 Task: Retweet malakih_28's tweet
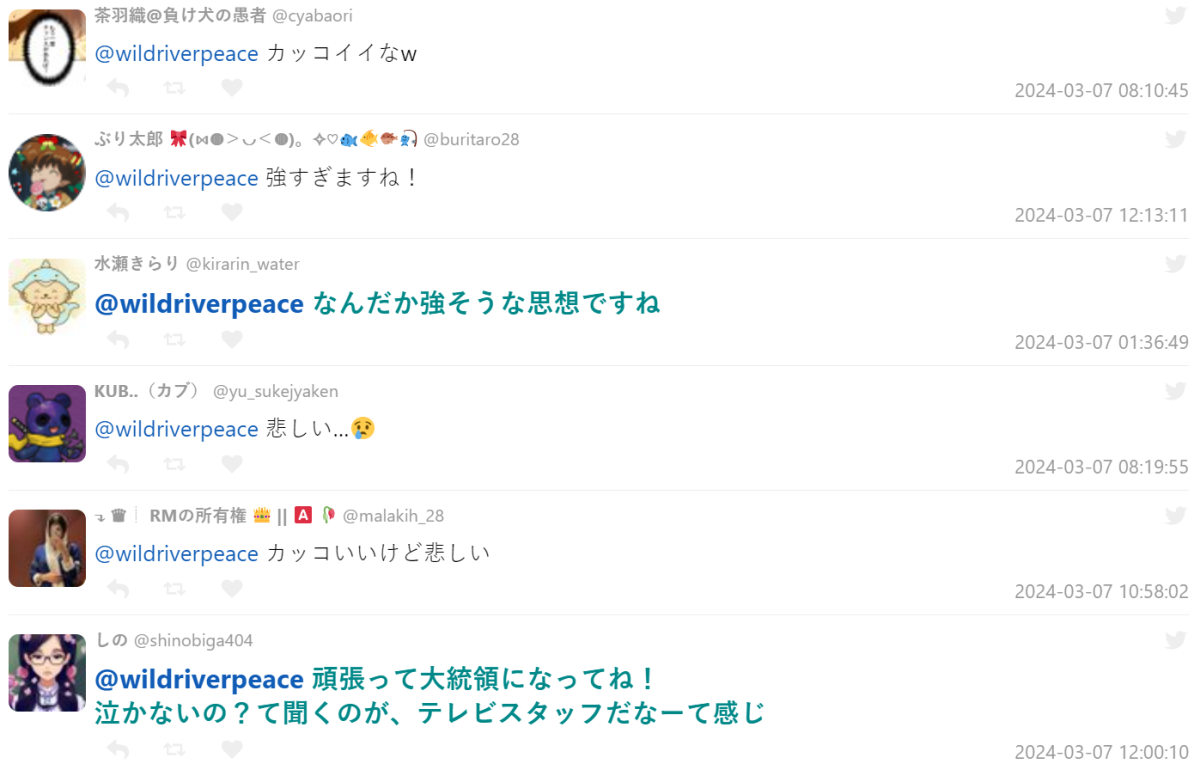(174, 589)
